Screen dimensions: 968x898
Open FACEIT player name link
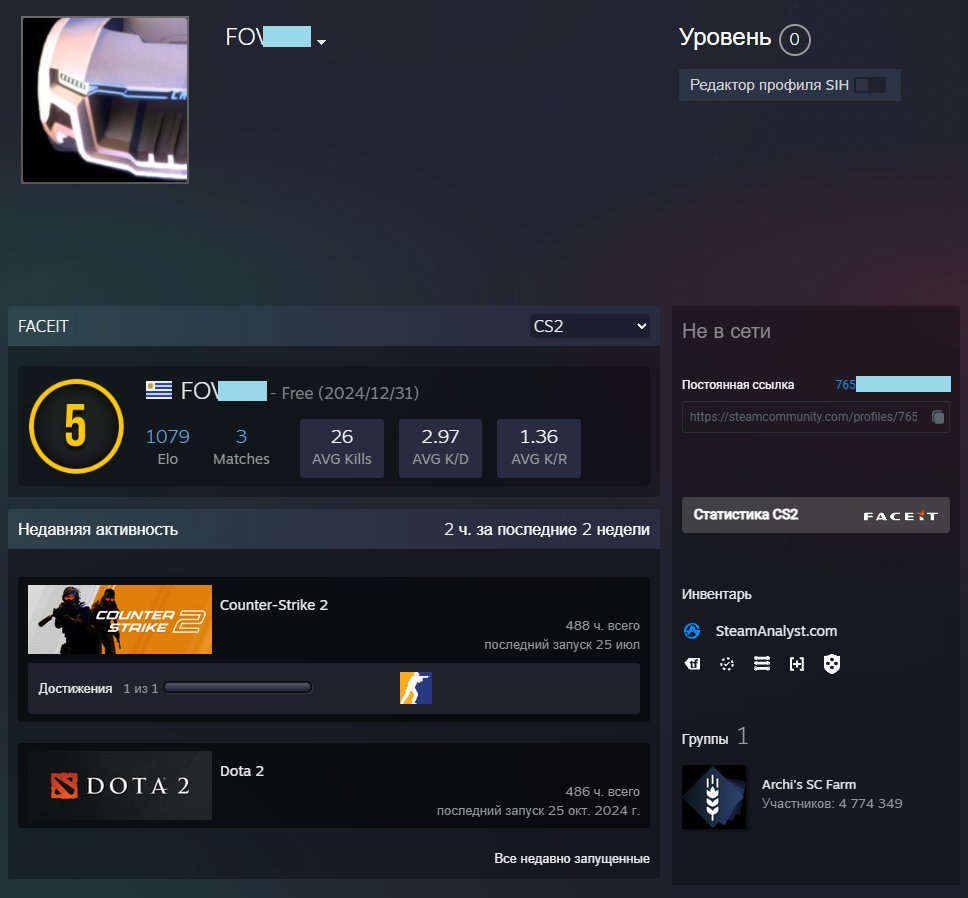point(223,391)
